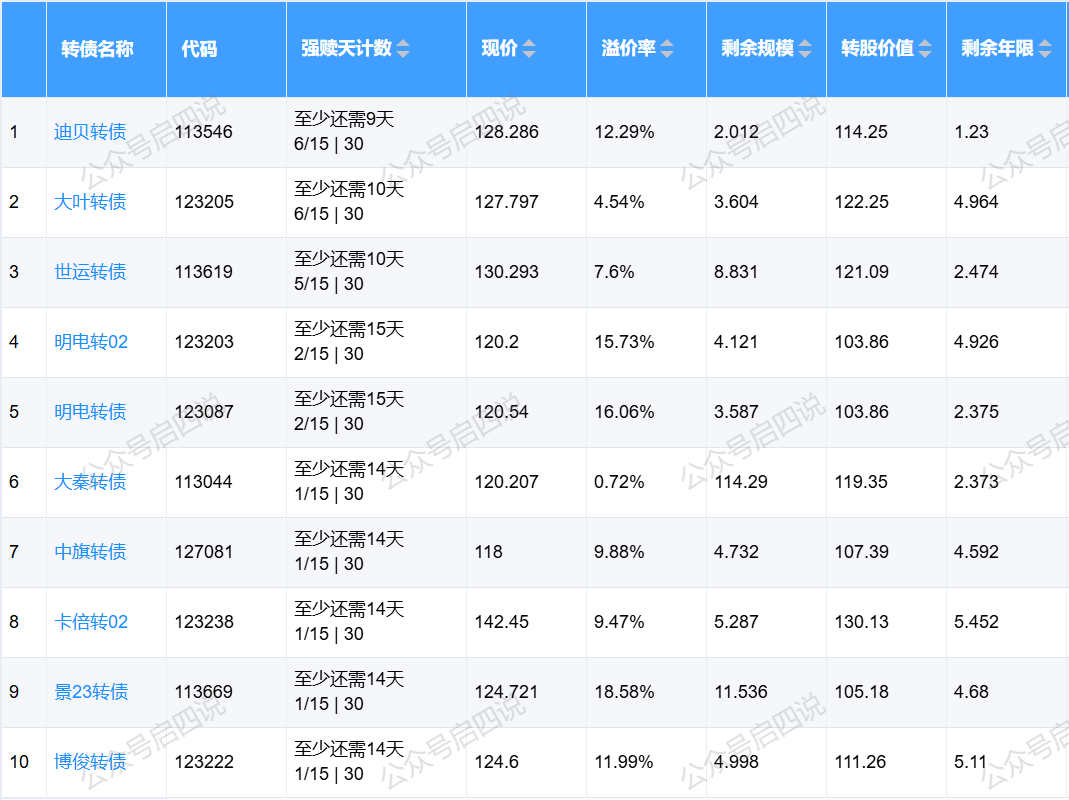Click the 世运转债 bond name

[x=90, y=272]
